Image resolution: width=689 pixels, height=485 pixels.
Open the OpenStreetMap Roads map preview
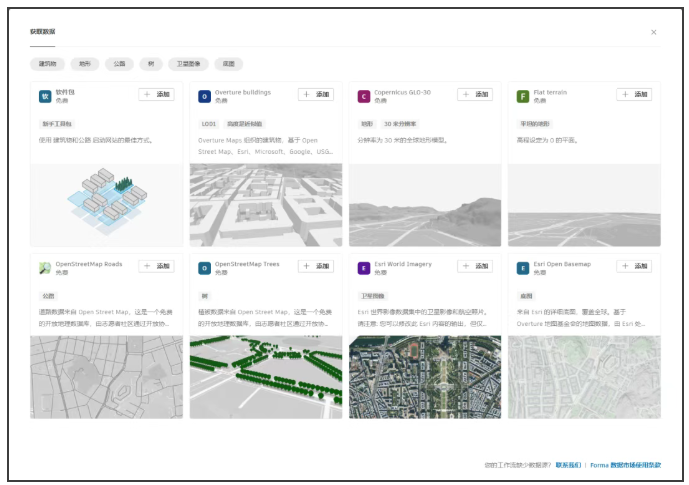(107, 377)
